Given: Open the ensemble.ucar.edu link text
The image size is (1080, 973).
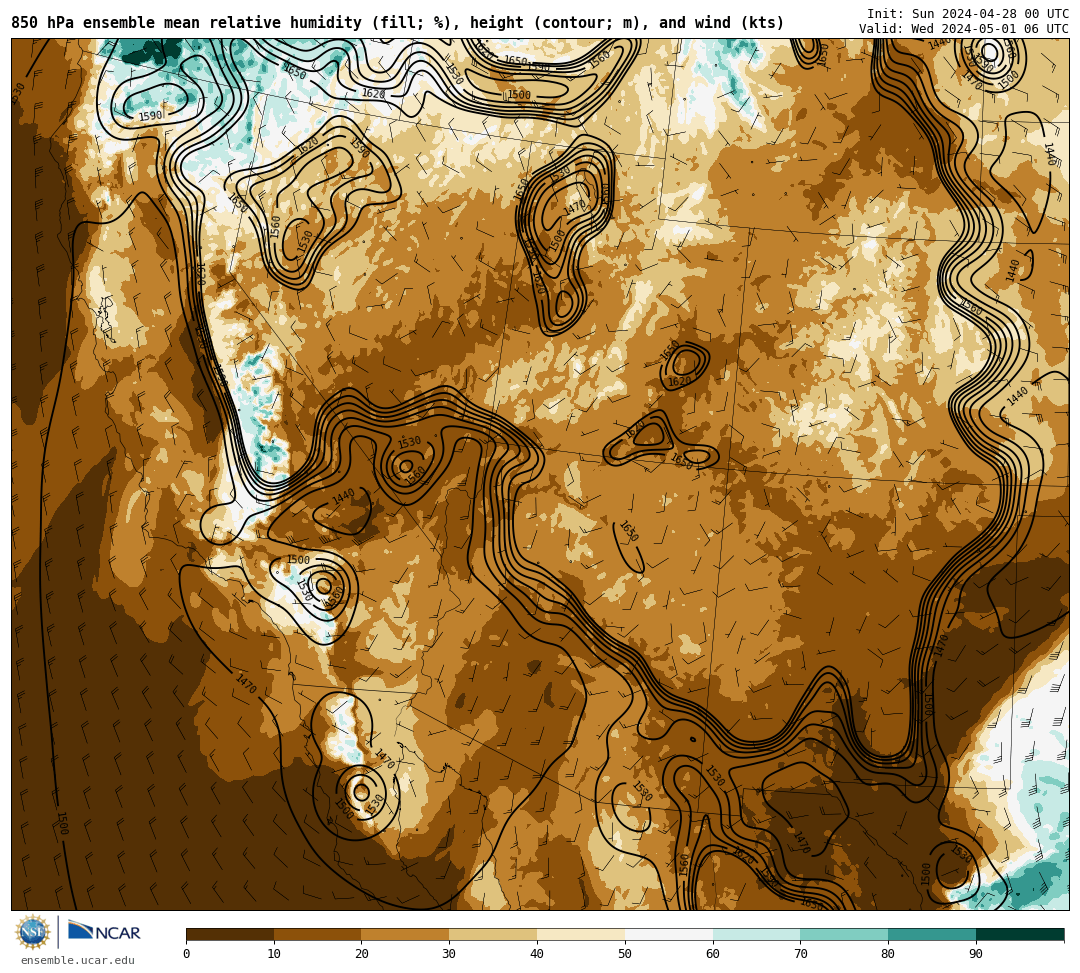Looking at the screenshot, I should (x=78, y=960).
